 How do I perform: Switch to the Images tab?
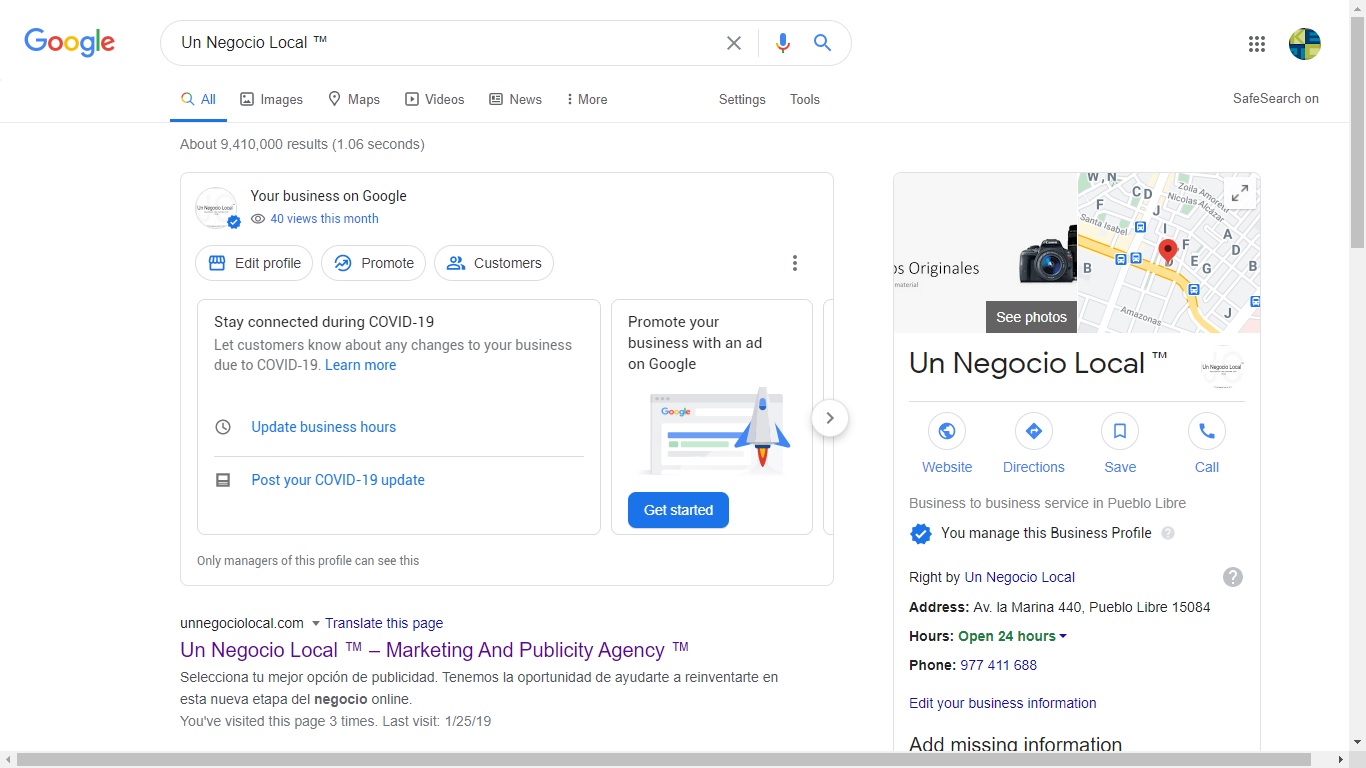click(271, 99)
